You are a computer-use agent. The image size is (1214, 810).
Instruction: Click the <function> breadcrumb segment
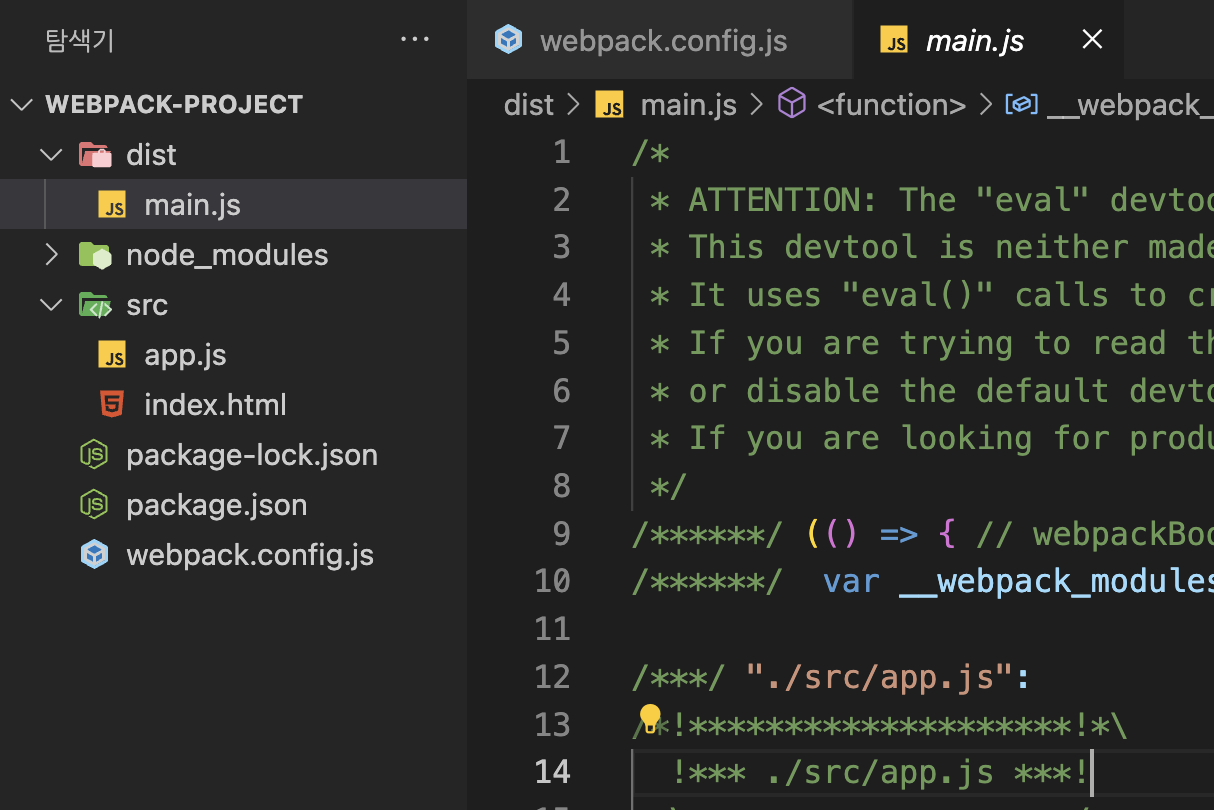pos(892,104)
